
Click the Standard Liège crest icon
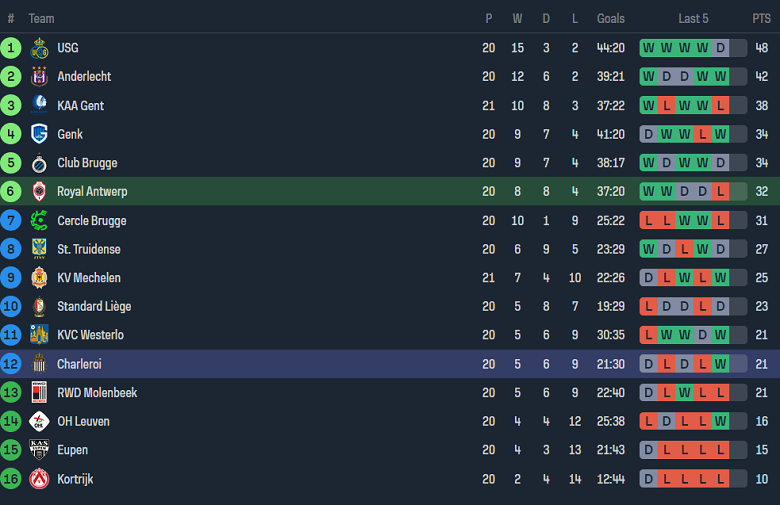pos(40,307)
